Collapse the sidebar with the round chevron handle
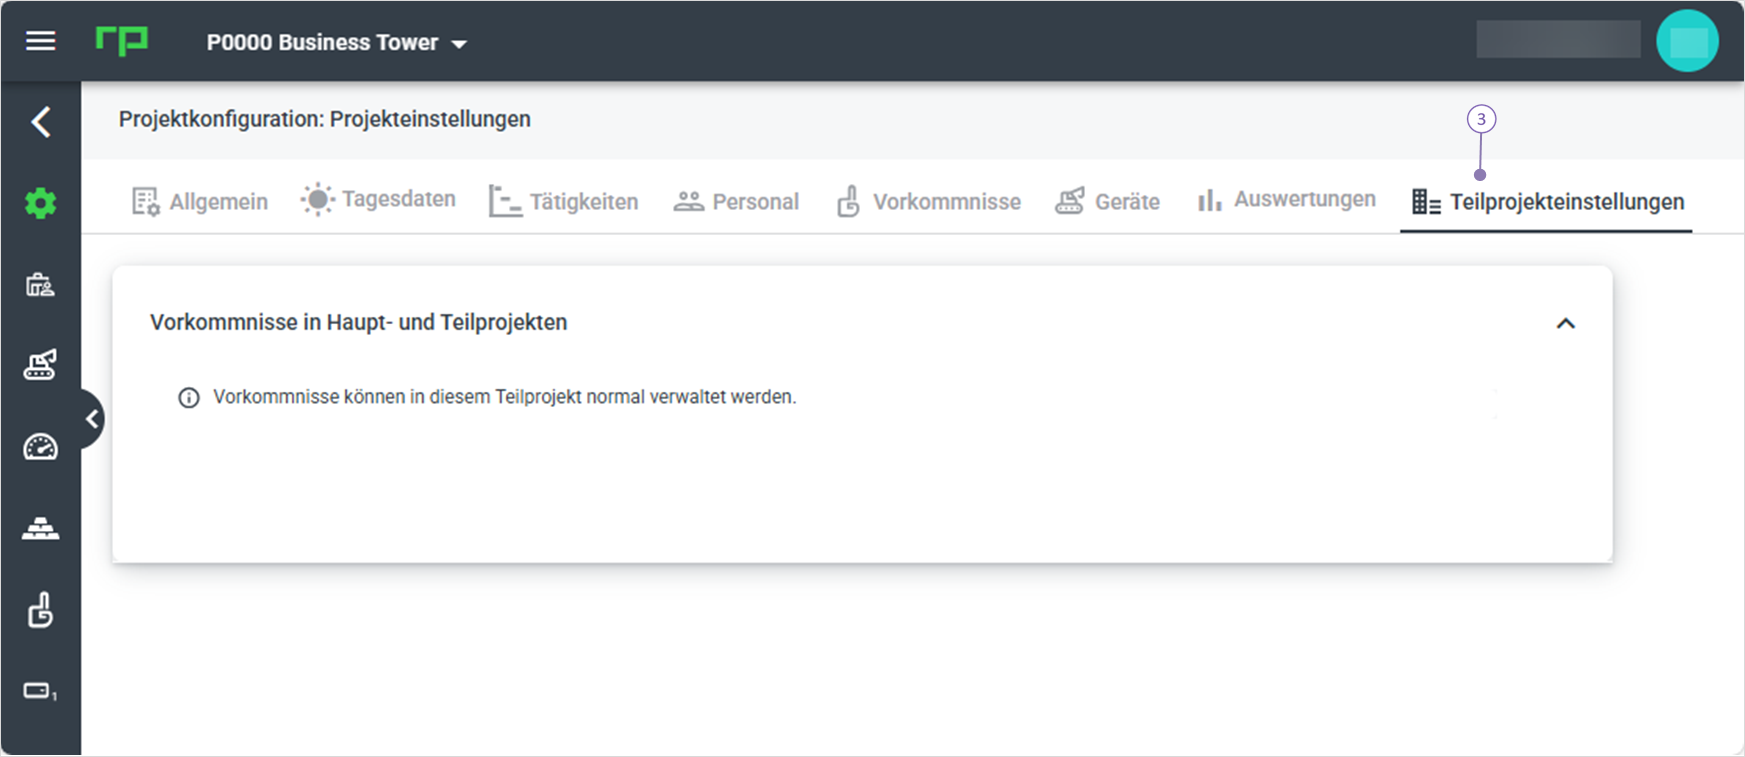This screenshot has width=1745, height=757. tap(92, 419)
